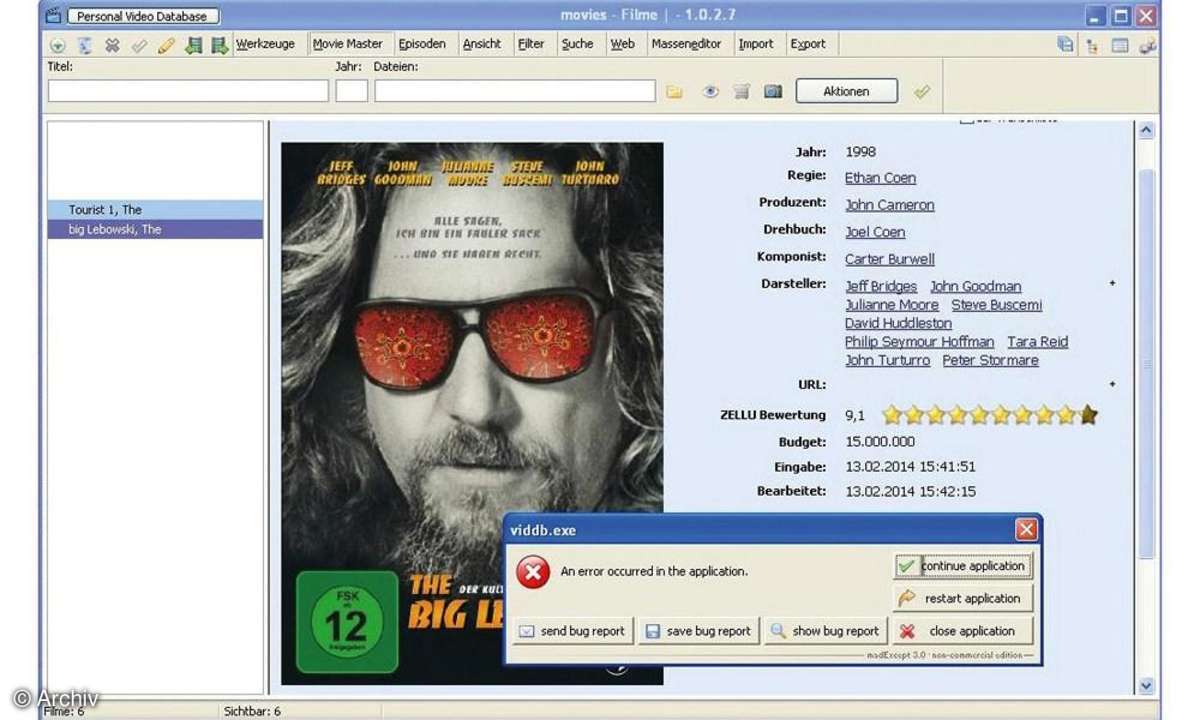Click the round green arrow icon at toolbar start
The image size is (1200, 720).
(58, 45)
